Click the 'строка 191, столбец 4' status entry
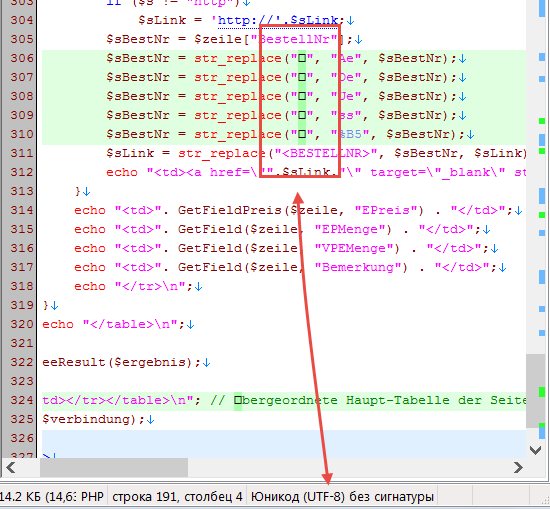This screenshot has width=550, height=509. pos(177,497)
